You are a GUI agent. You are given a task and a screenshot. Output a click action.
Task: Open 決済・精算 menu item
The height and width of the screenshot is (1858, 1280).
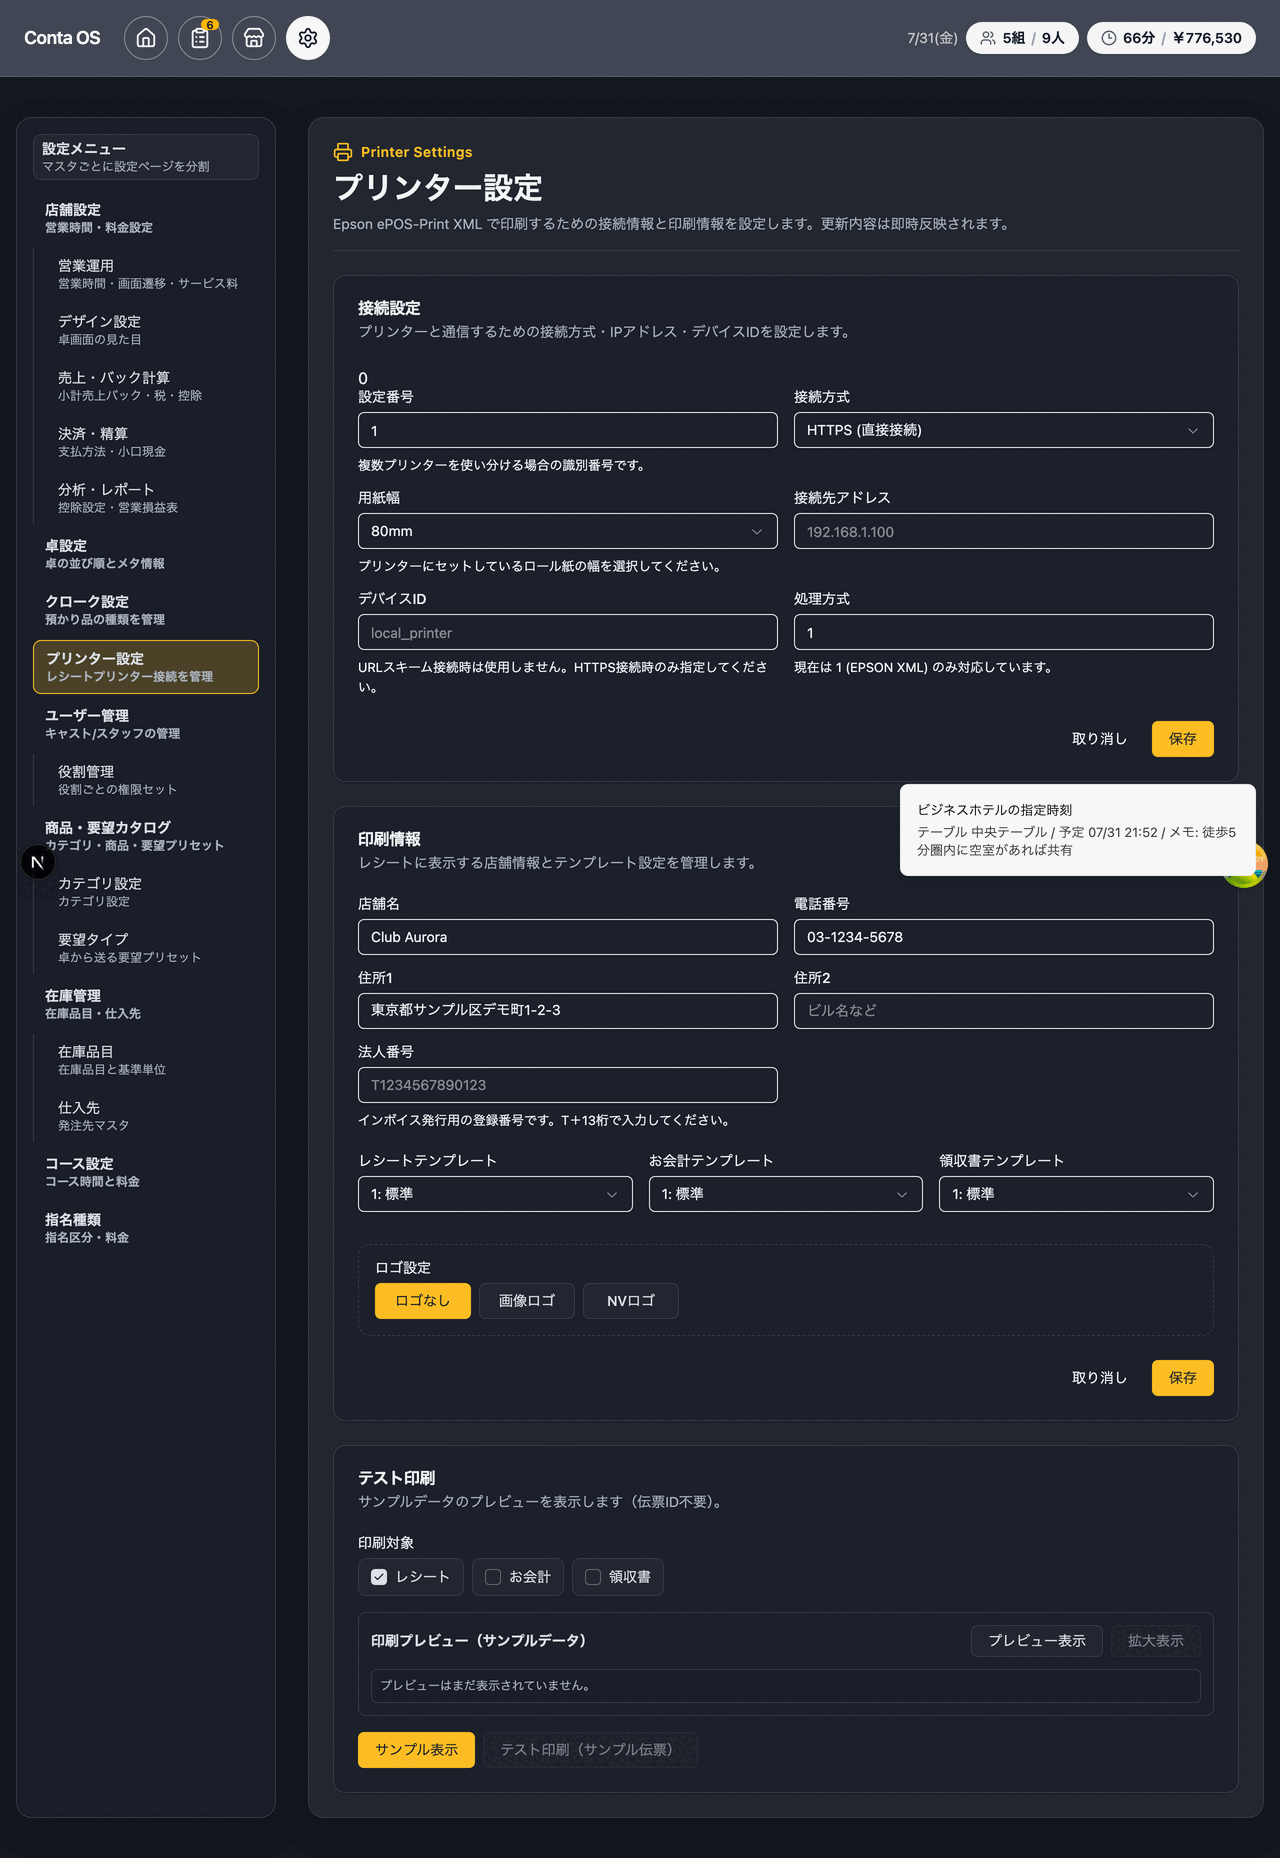pos(152,442)
